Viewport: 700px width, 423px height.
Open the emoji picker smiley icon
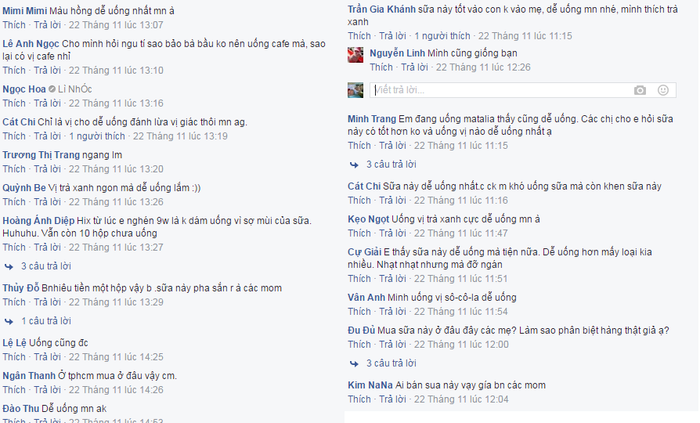663,90
